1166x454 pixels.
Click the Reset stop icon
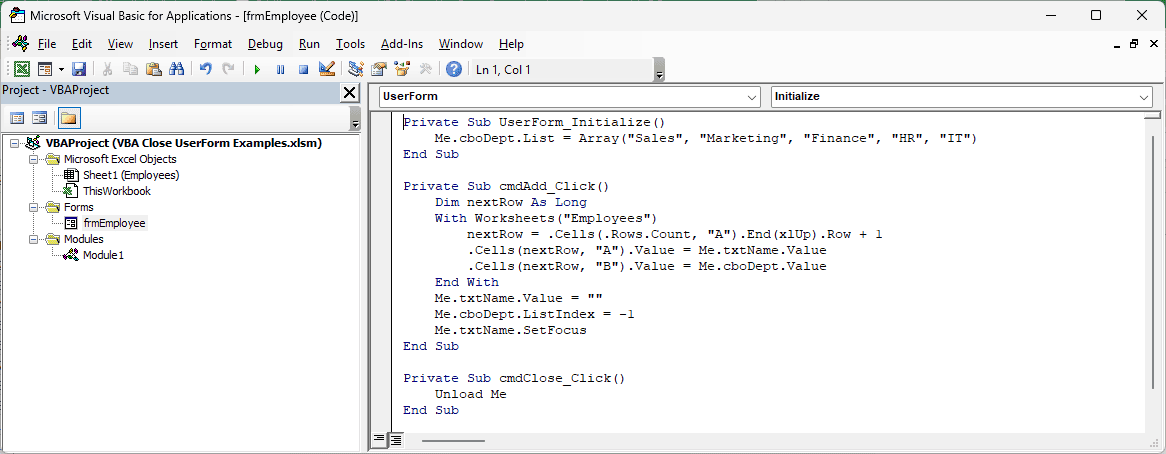tap(303, 69)
